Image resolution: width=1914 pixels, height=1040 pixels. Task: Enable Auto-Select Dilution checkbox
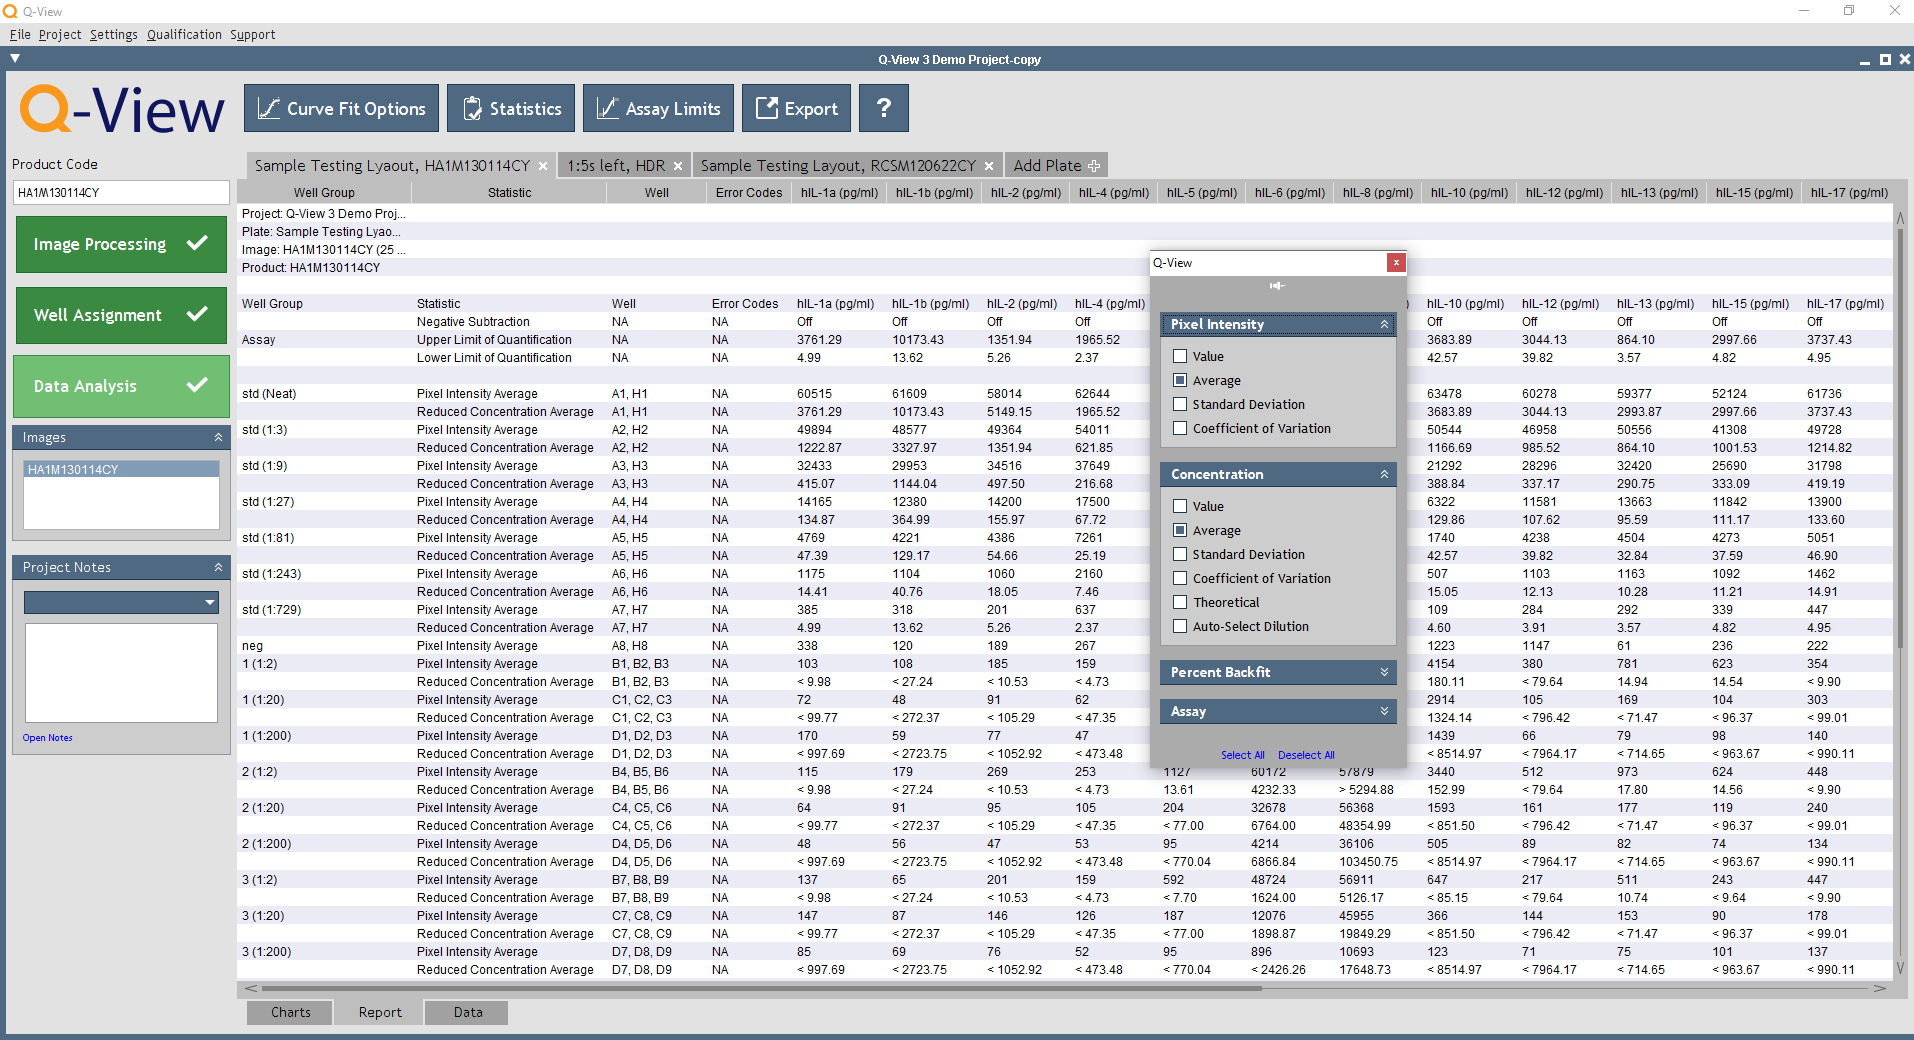(1180, 626)
